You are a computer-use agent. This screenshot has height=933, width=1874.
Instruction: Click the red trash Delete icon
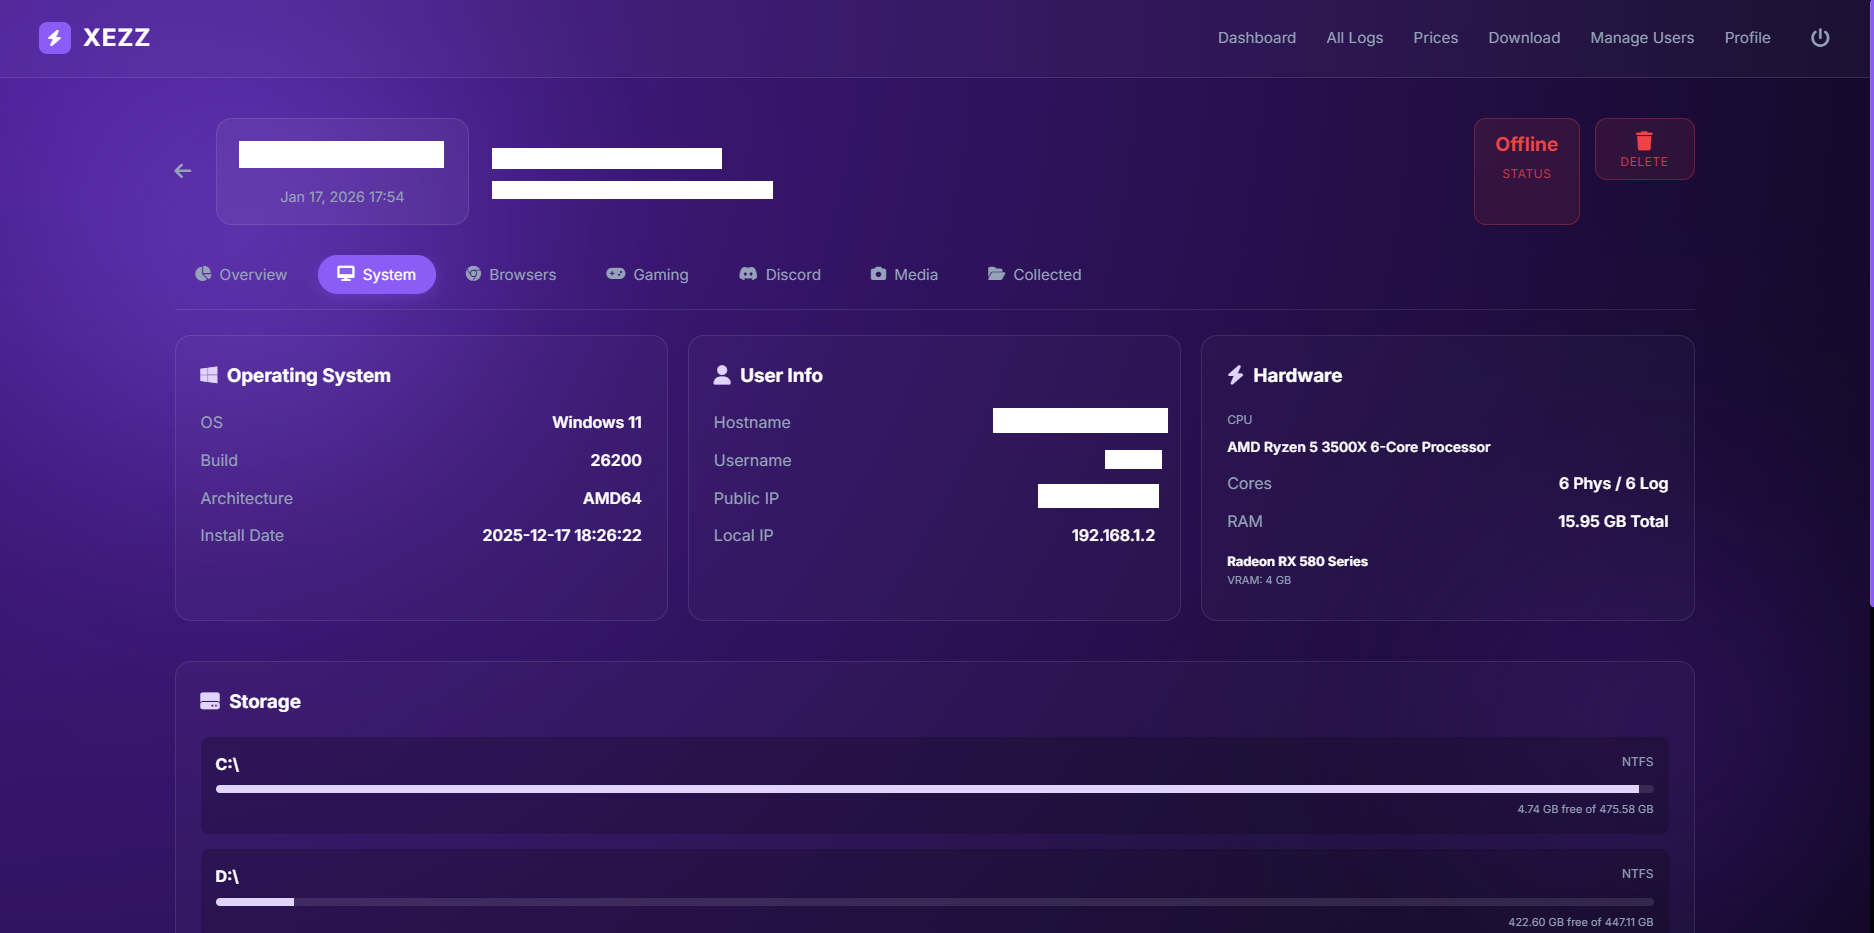pos(1643,141)
